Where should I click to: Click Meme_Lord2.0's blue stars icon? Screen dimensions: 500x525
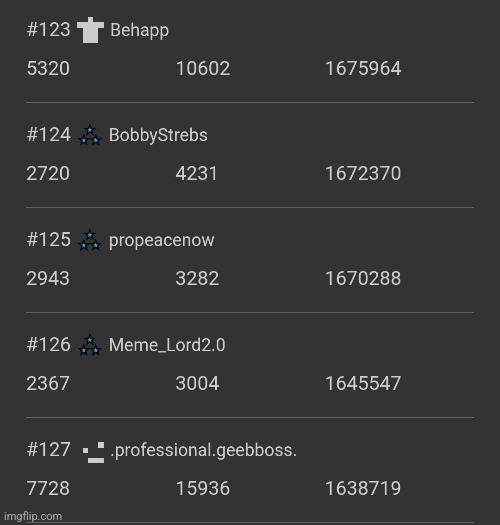(90, 345)
